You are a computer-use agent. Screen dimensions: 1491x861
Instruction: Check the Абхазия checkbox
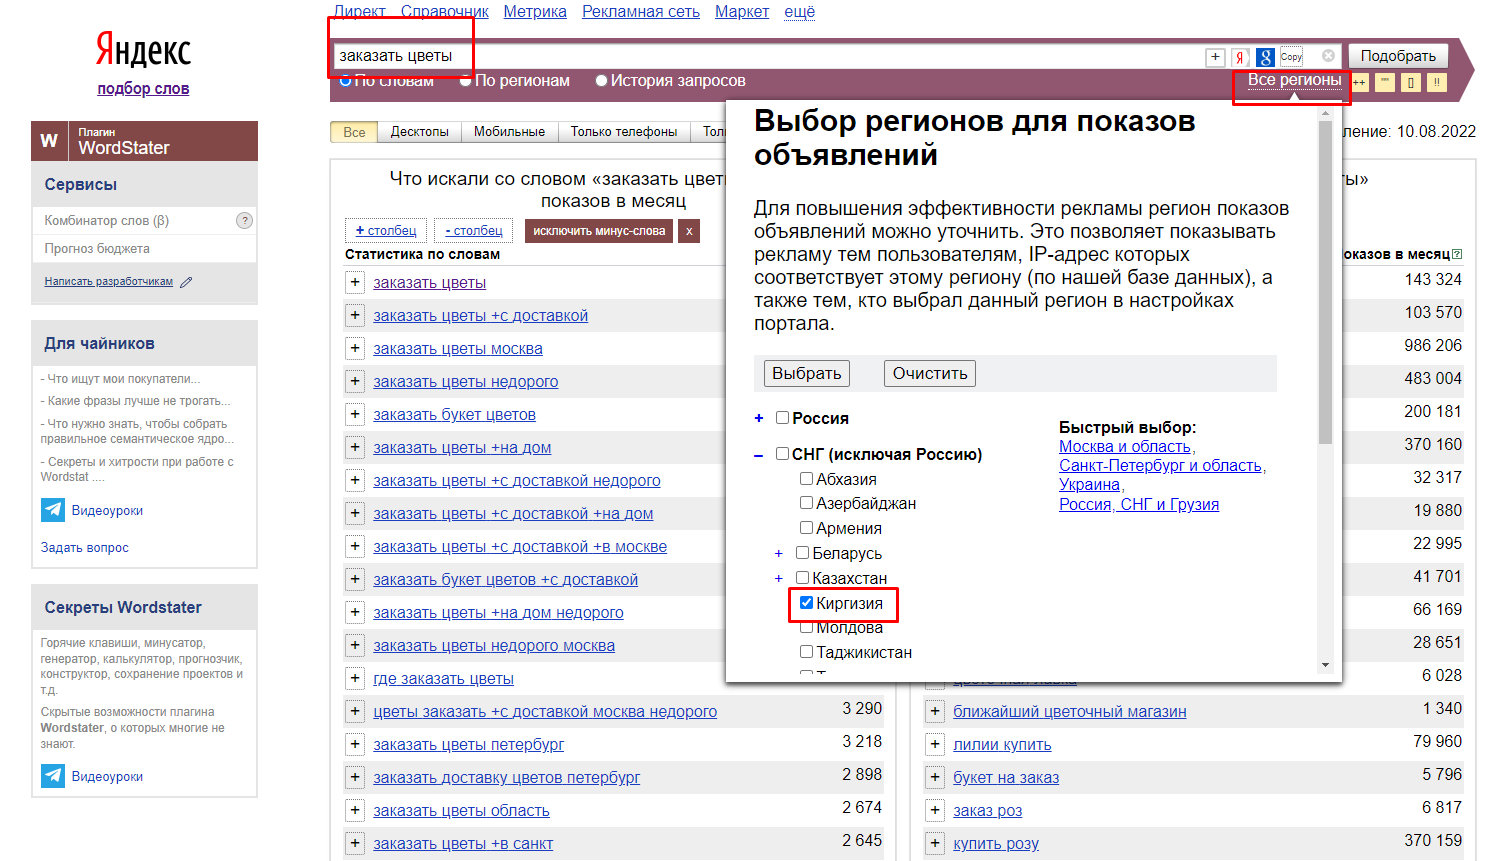[806, 479]
